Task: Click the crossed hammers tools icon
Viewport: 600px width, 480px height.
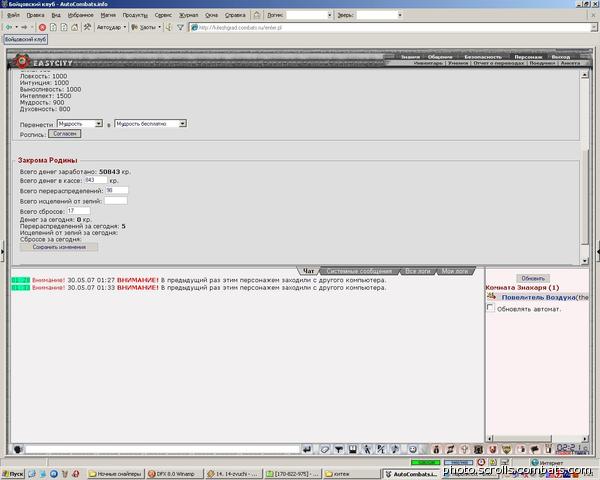Action: click(87, 27)
